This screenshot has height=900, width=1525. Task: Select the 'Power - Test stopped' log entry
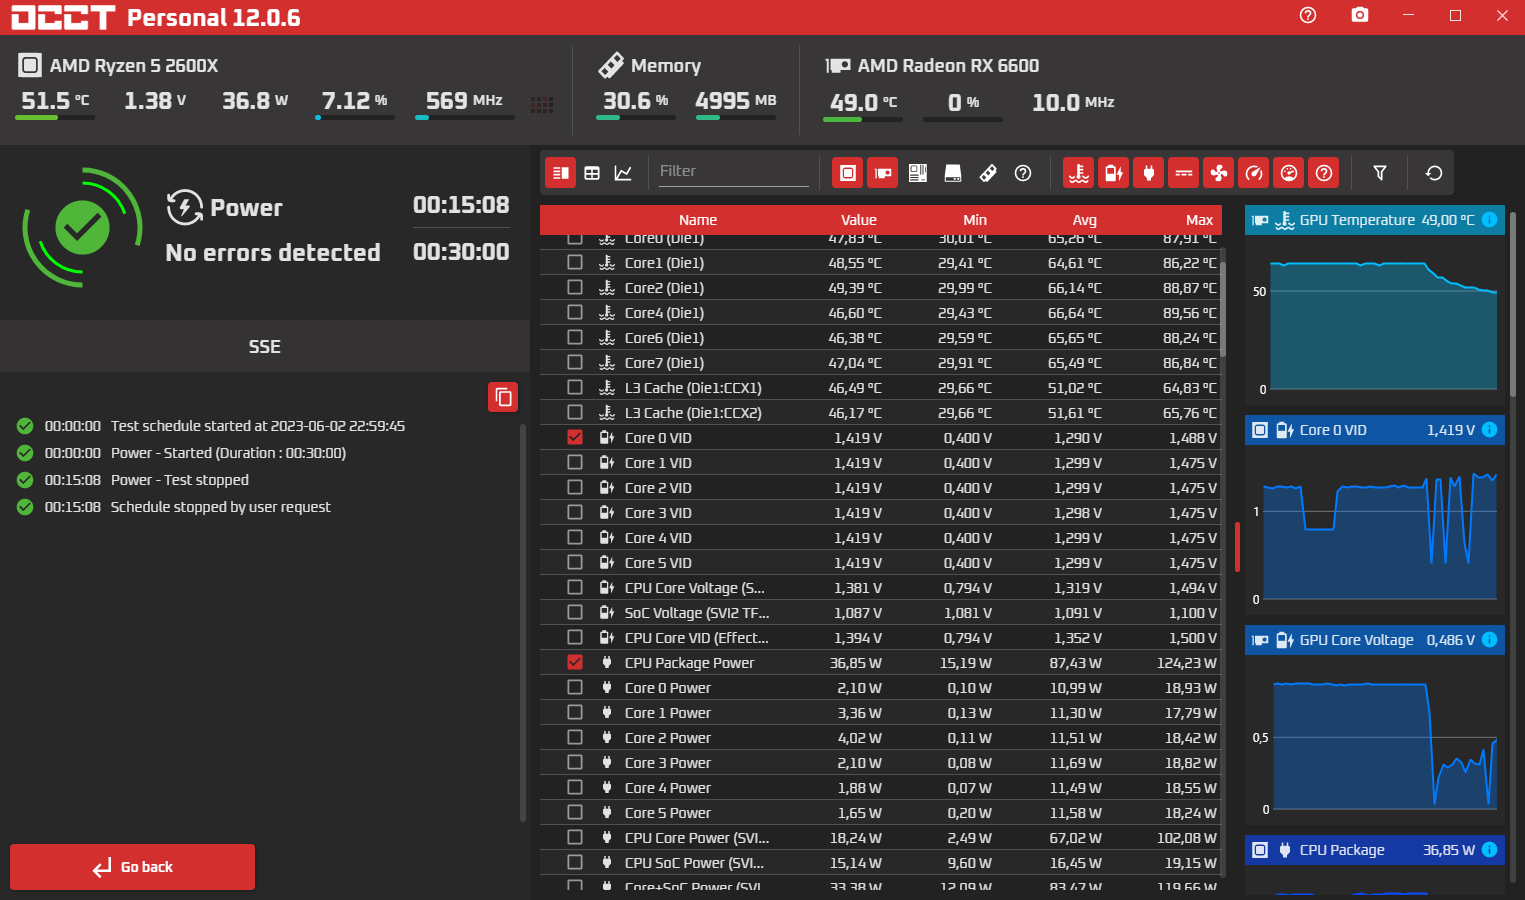(x=180, y=480)
